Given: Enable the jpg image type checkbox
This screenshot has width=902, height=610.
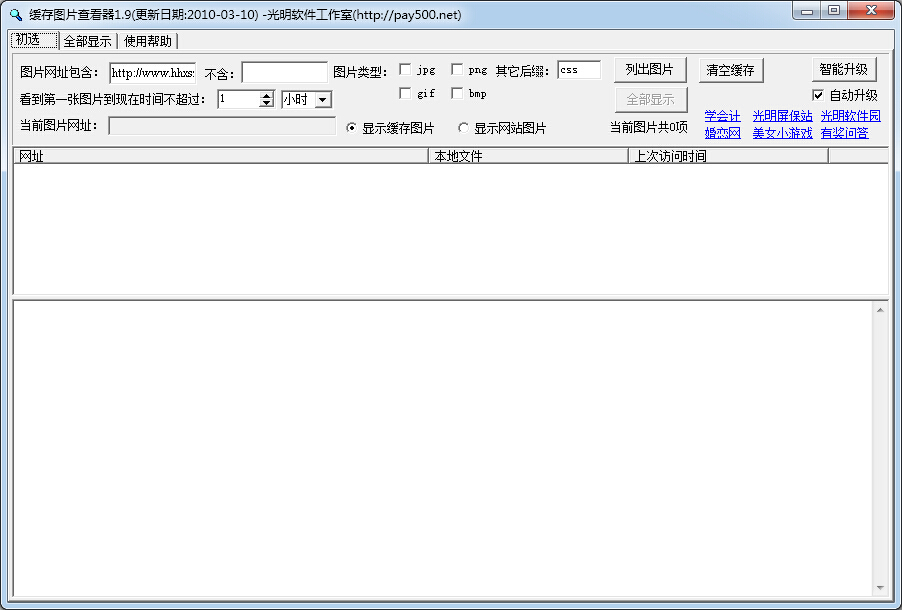Looking at the screenshot, I should coord(405,70).
